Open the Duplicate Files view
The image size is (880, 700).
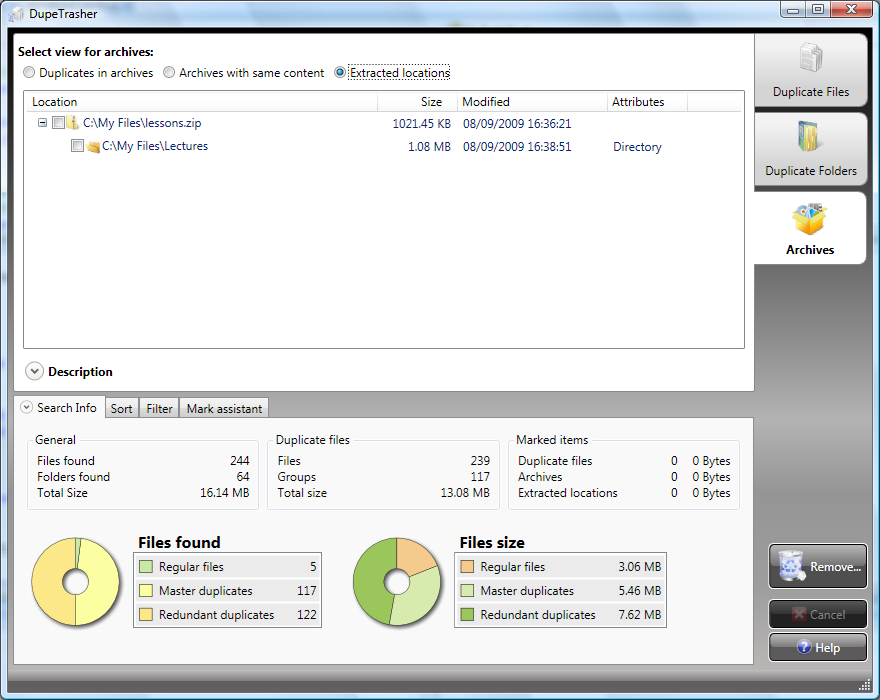tap(810, 70)
